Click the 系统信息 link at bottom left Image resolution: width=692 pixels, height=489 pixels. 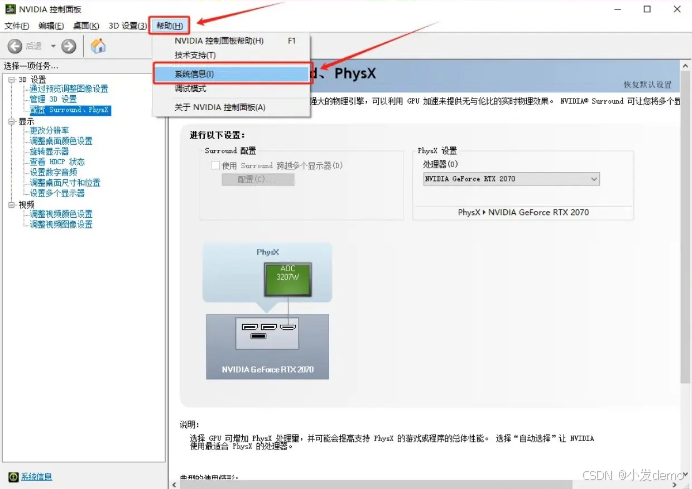(x=36, y=477)
